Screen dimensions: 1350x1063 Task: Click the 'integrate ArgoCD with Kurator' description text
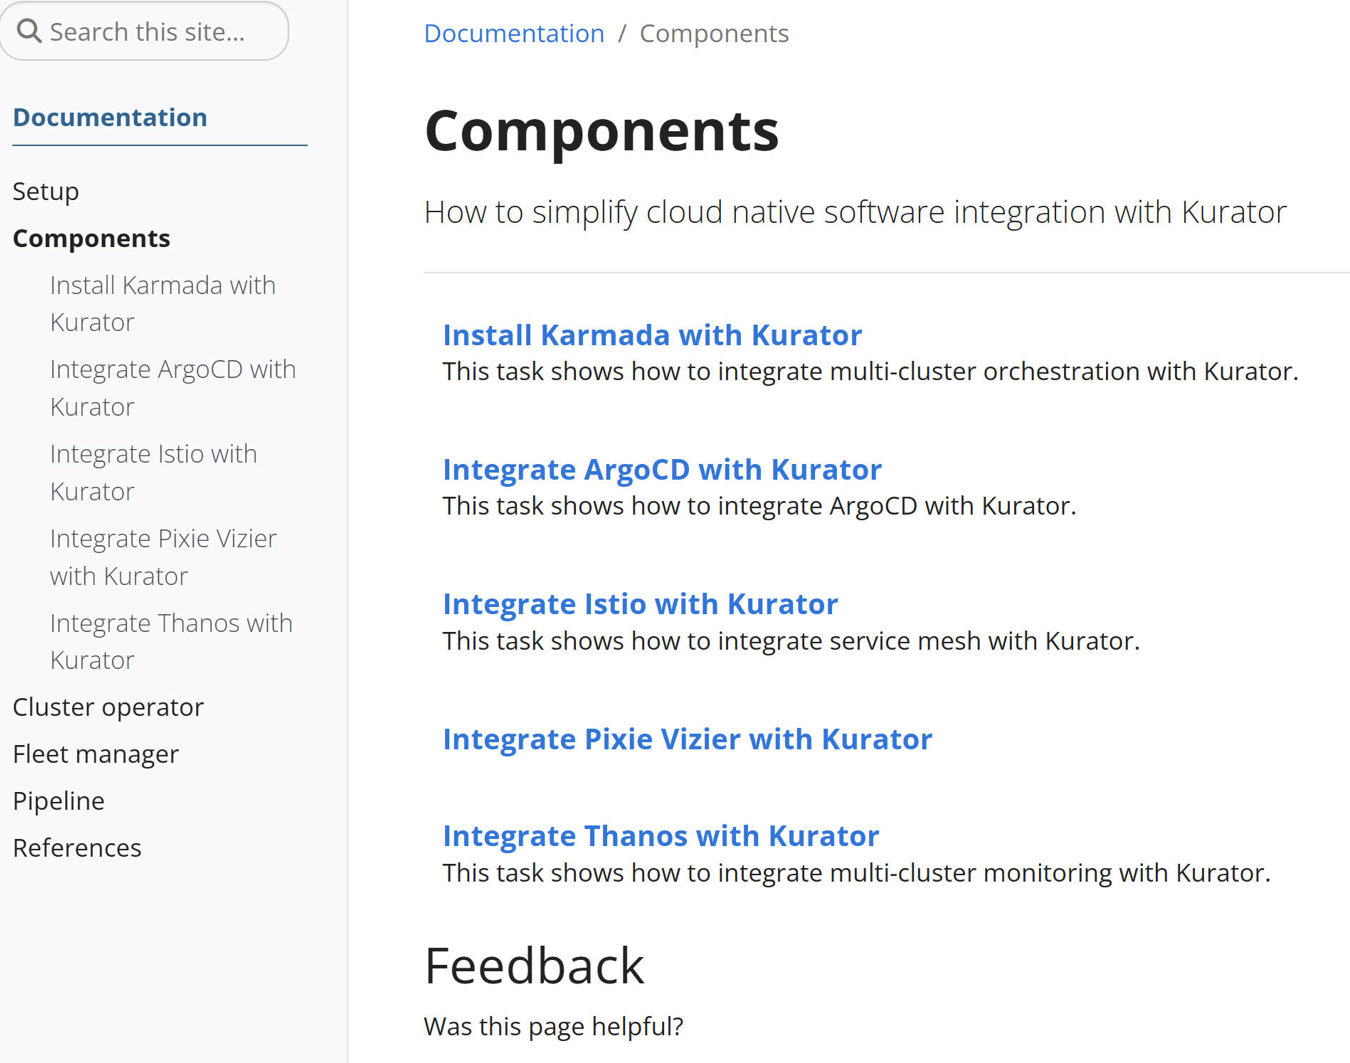759,506
